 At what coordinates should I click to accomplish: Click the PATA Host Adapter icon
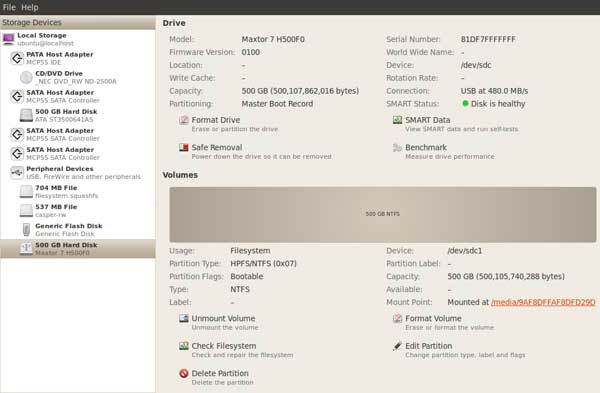17,58
